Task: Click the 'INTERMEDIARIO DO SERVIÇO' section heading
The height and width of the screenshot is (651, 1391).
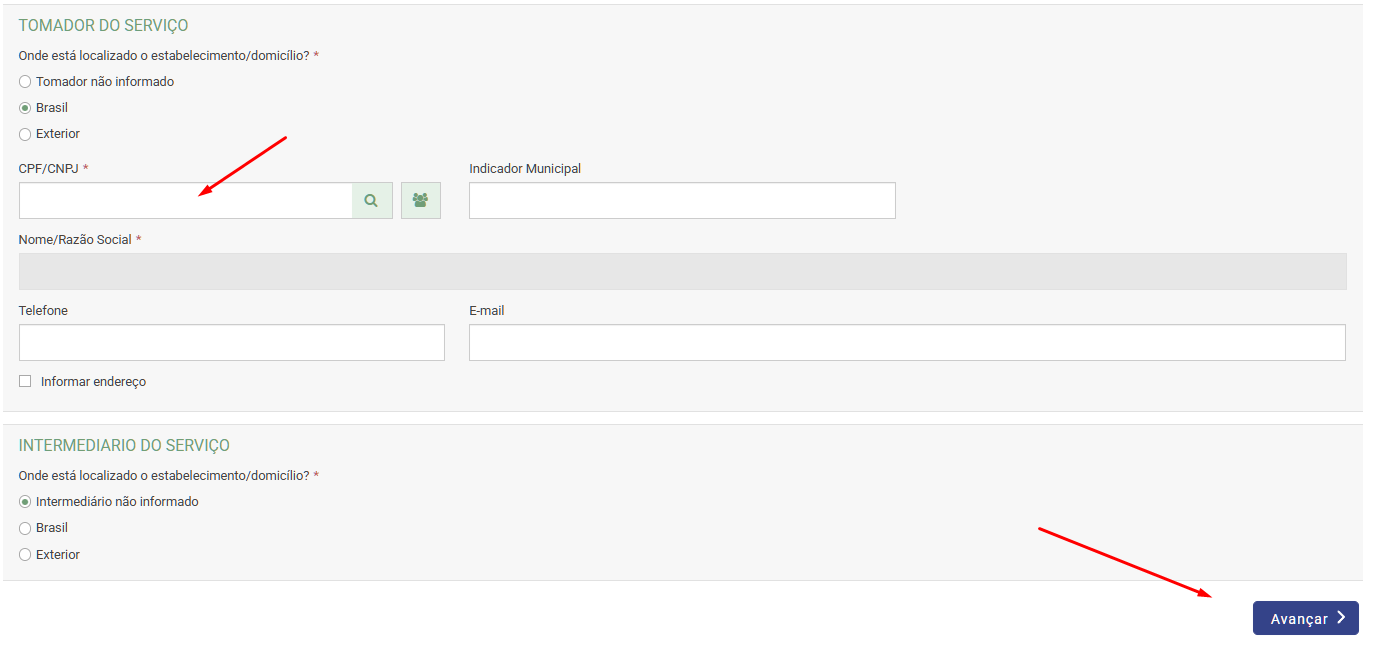Action: (124, 446)
